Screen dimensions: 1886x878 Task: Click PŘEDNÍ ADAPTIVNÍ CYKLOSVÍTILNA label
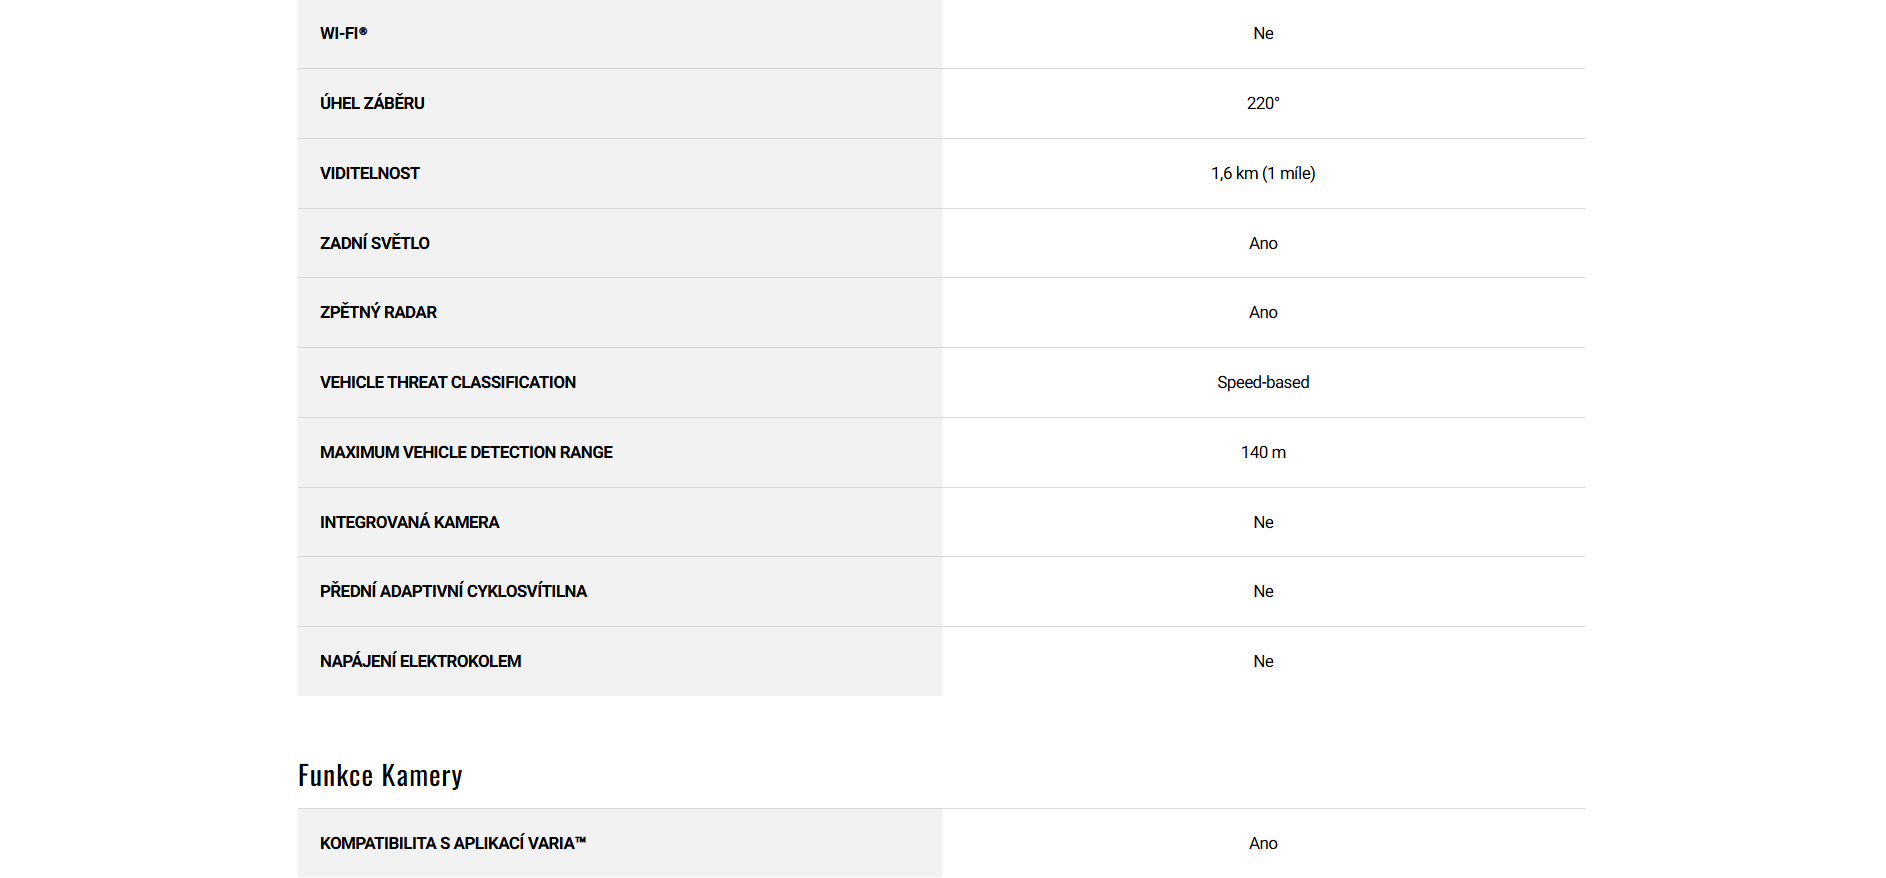coord(453,591)
